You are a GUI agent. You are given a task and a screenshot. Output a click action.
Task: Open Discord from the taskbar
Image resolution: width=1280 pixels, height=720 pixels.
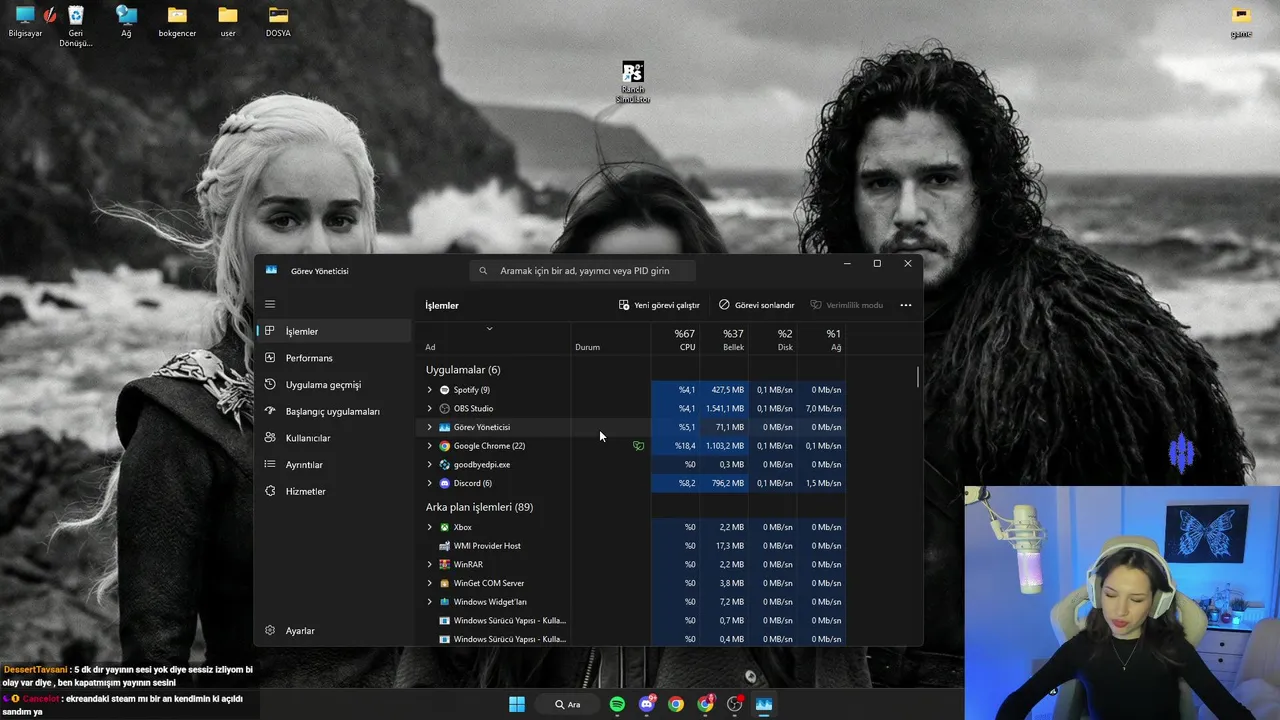(x=647, y=704)
